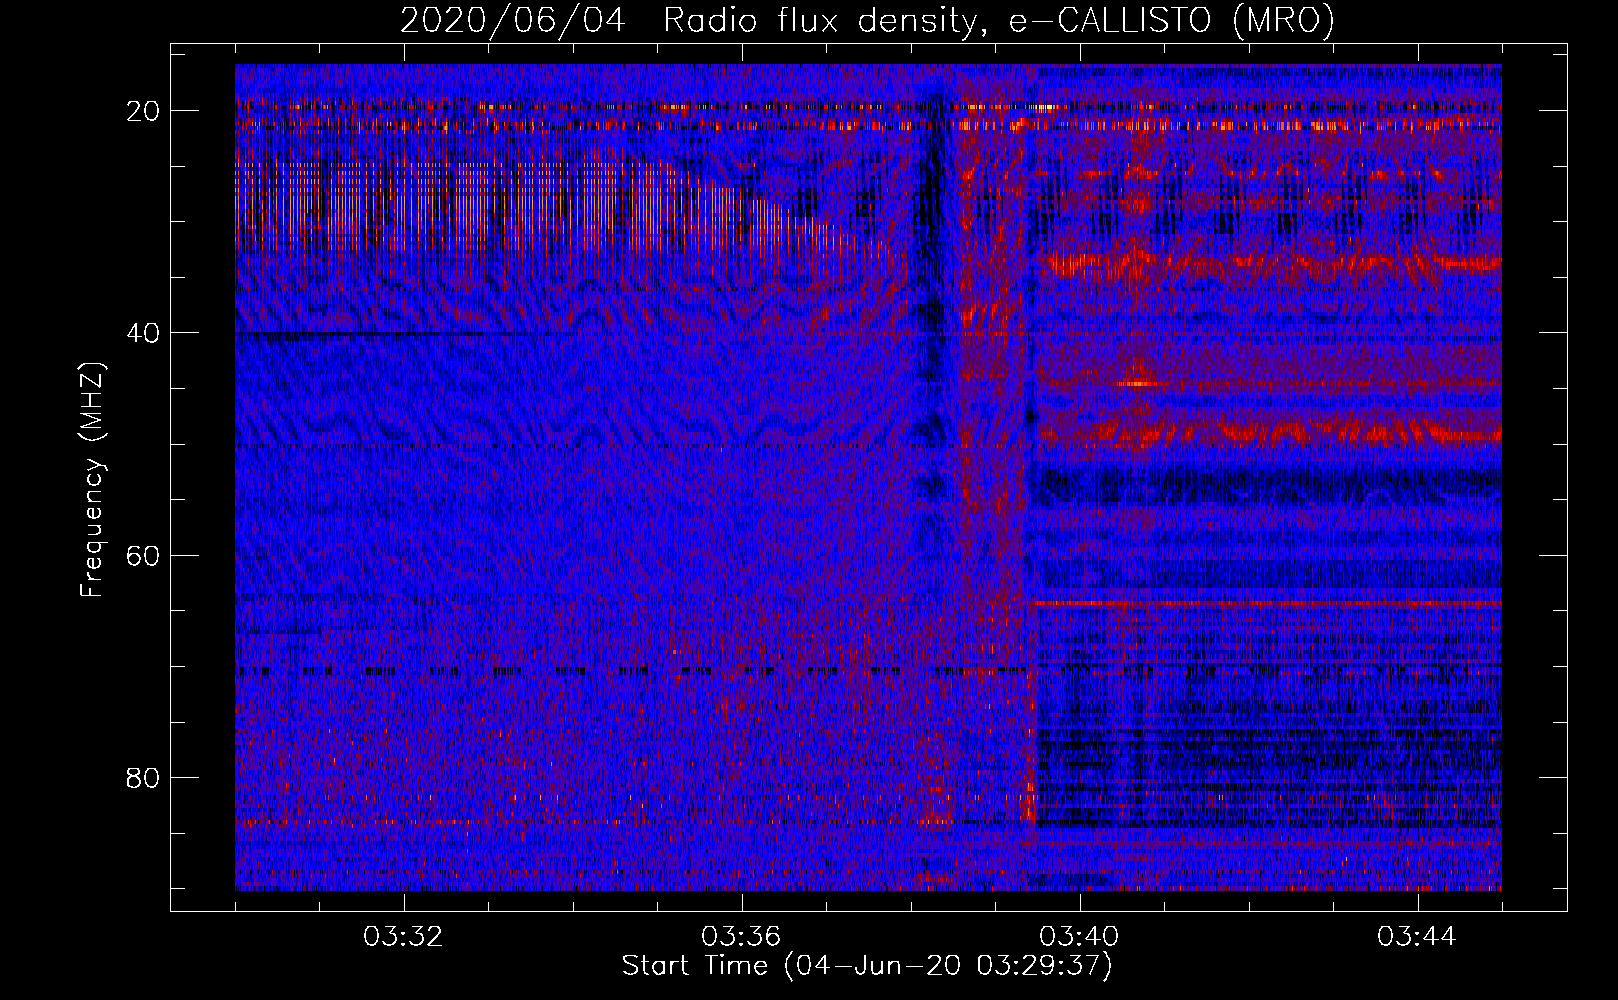Click the plot title '2020/06/04 Radio flux density'
This screenshot has height=1000, width=1618.
(x=867, y=20)
